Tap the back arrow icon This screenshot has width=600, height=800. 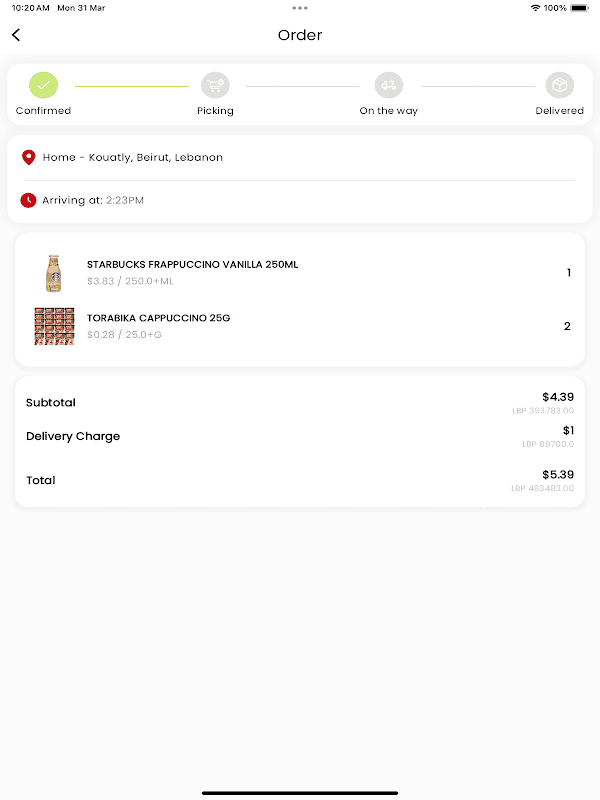tap(16, 35)
